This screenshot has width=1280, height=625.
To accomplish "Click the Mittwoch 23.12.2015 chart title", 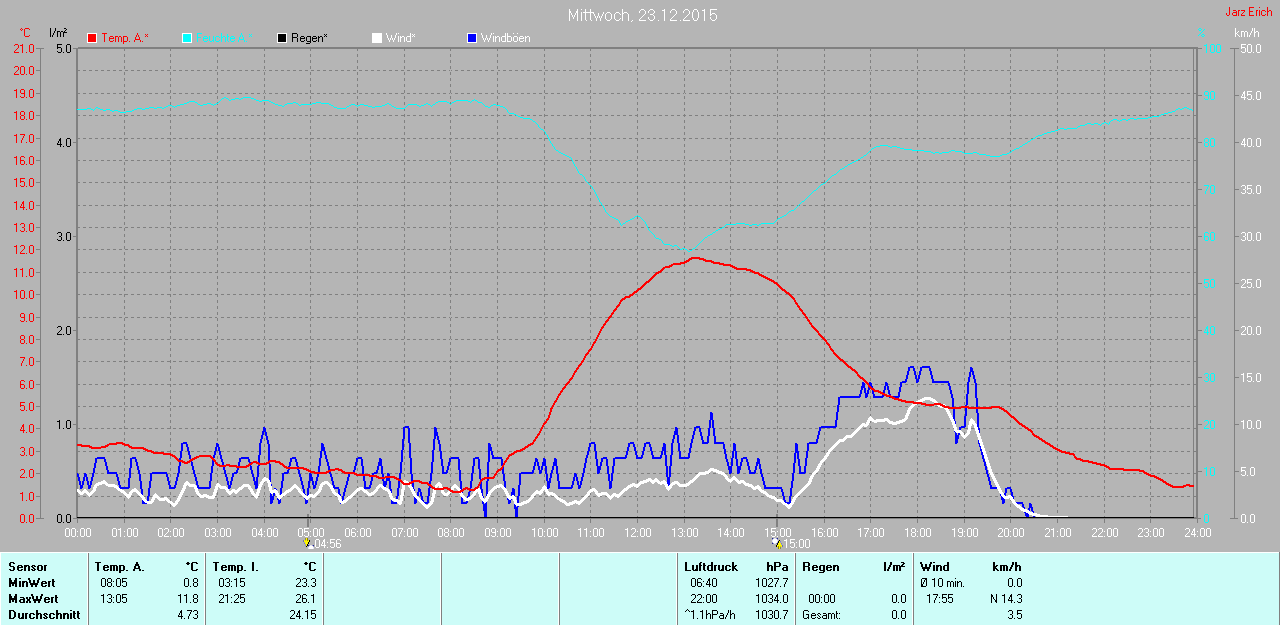I will click(x=642, y=15).
